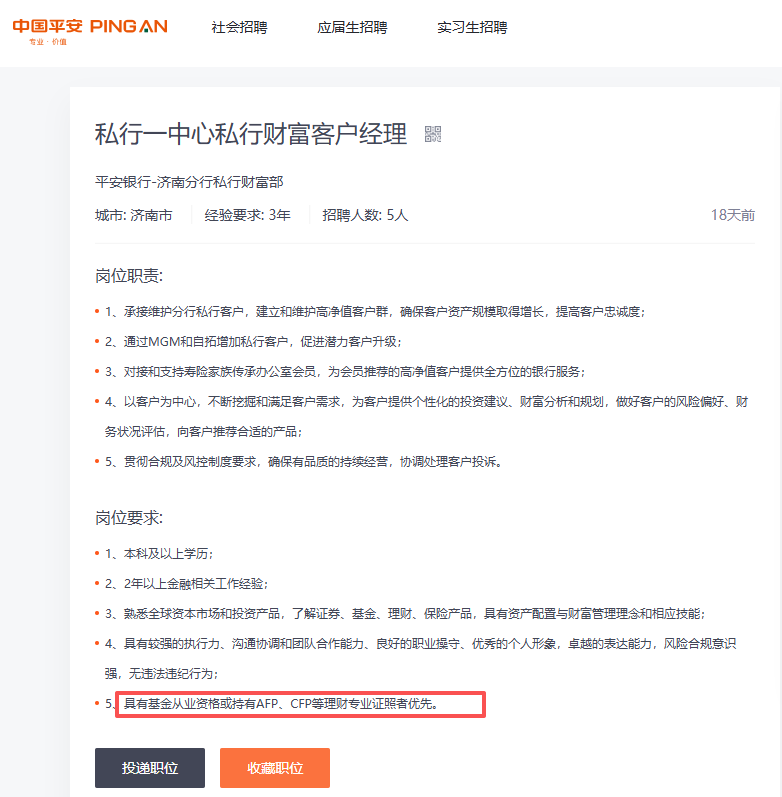Click the 岗位职责 heading

[x=129, y=275]
